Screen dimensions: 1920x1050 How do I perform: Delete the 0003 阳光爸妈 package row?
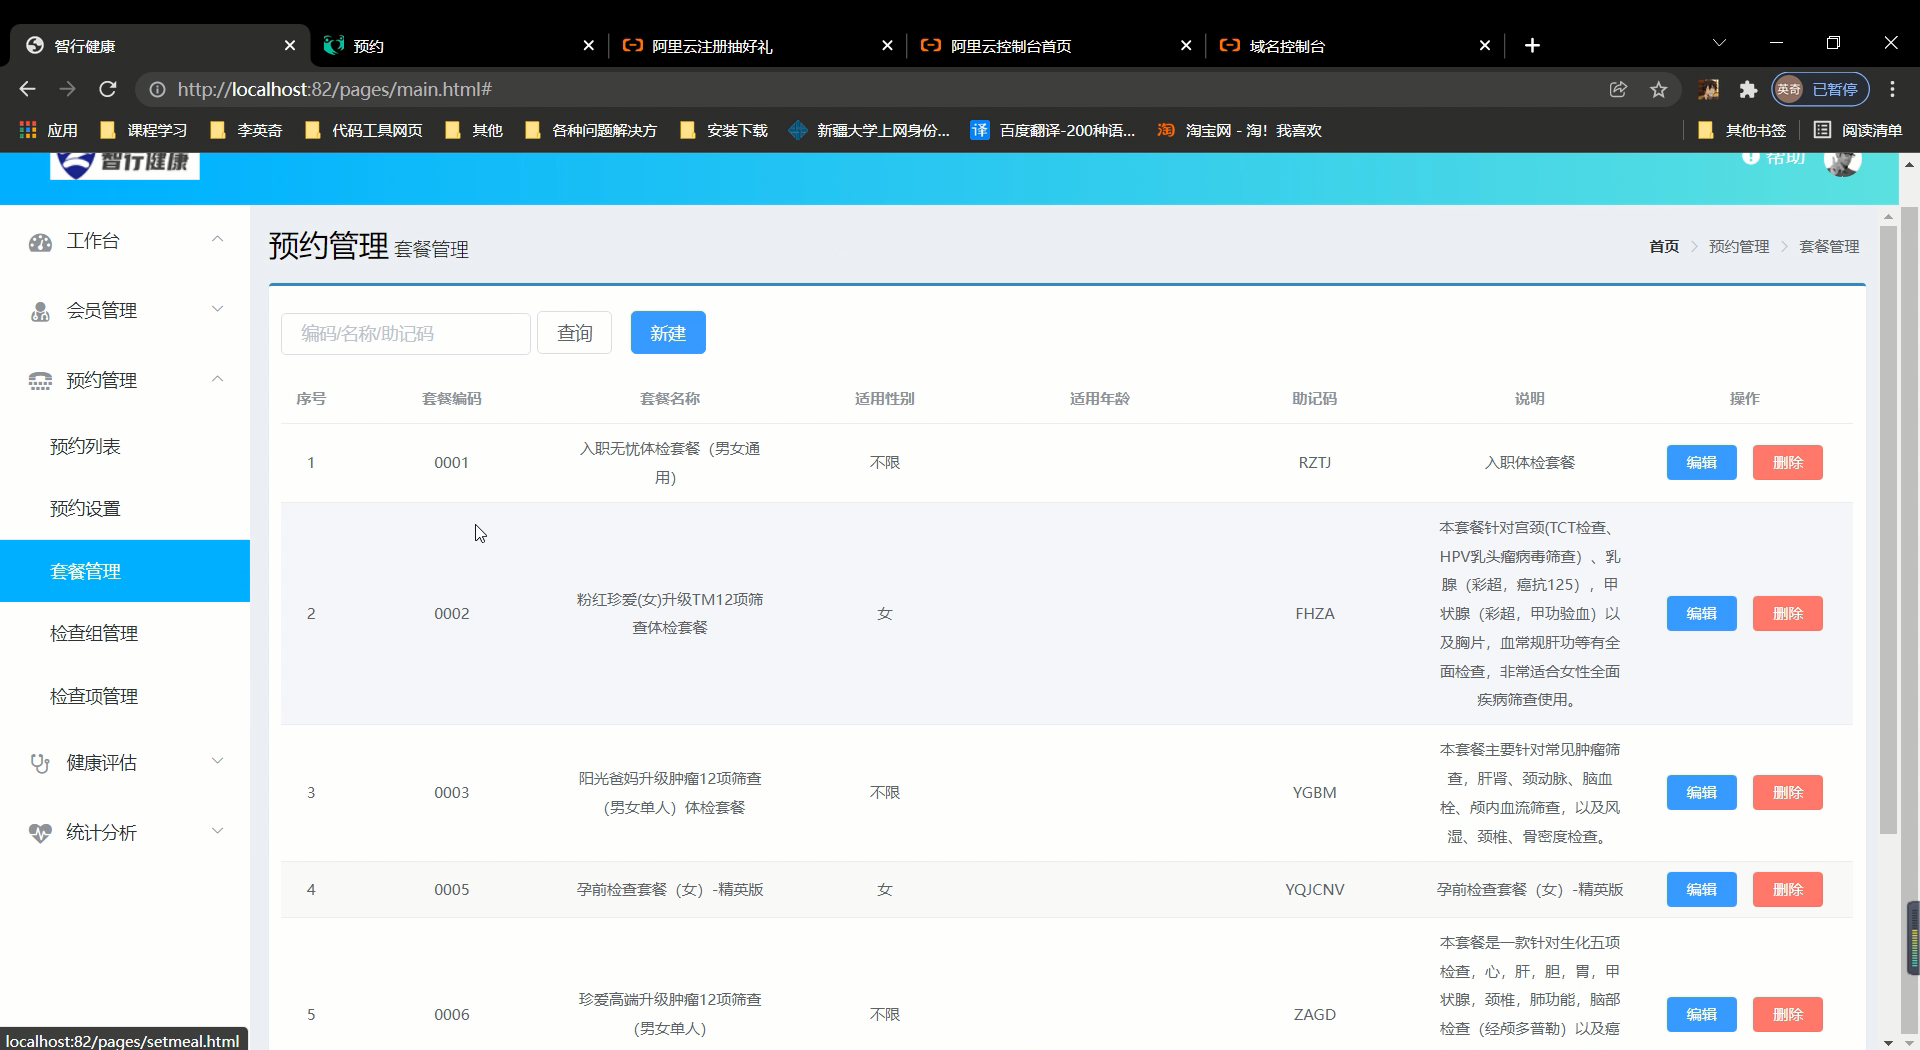pos(1787,793)
